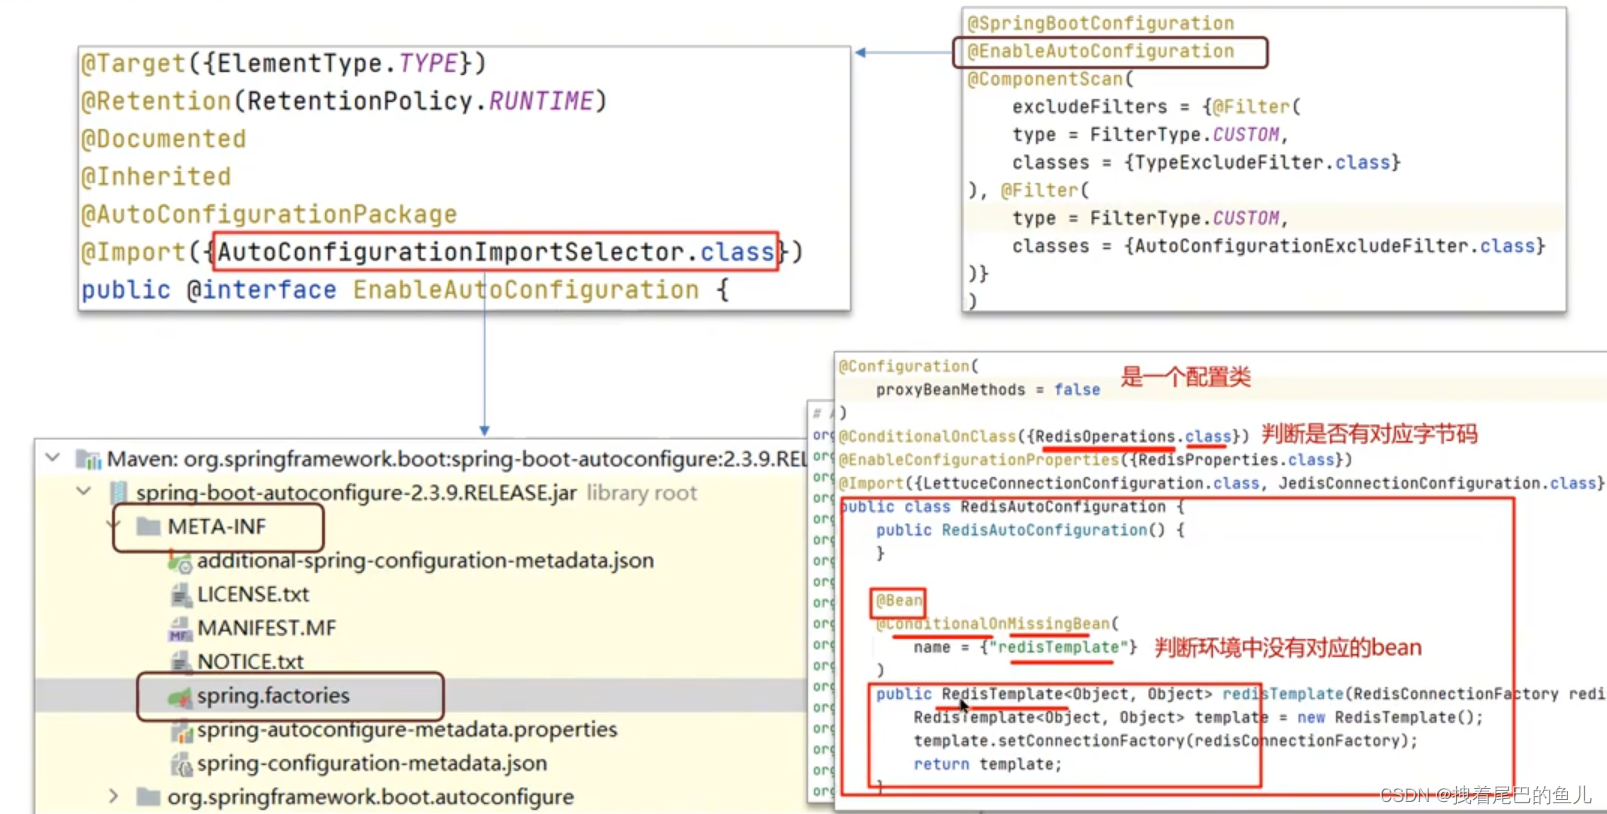
Task: Click the "redisTemplate" string literal
Action: pyautogui.click(x=1058, y=647)
